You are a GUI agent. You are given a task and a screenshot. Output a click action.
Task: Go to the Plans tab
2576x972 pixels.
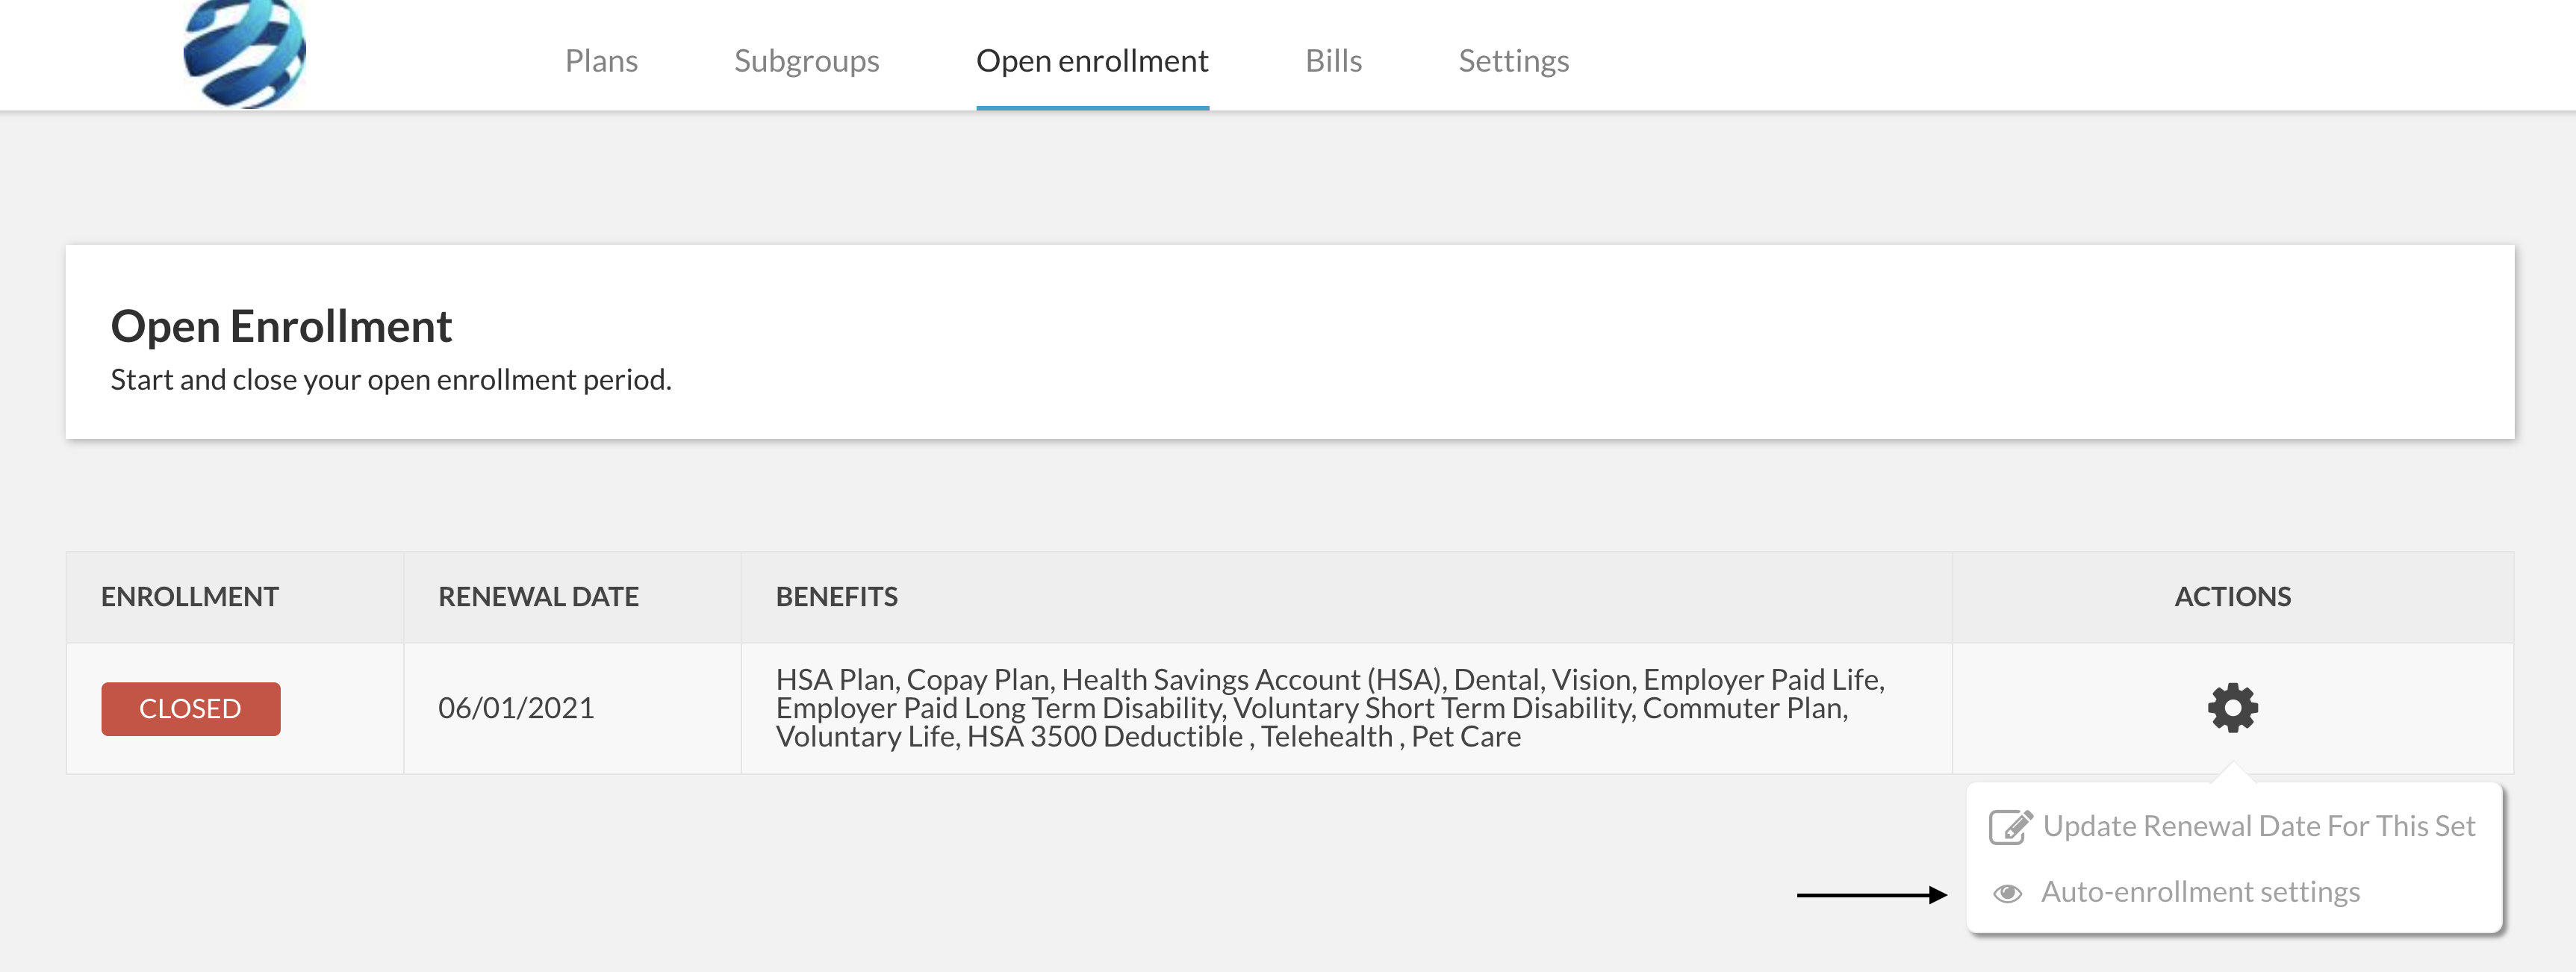tap(601, 61)
